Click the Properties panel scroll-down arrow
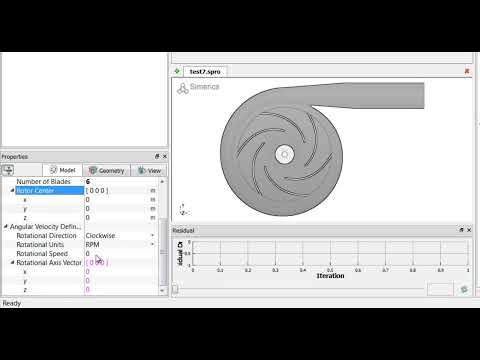The width and height of the screenshot is (480, 360). pos(162,291)
